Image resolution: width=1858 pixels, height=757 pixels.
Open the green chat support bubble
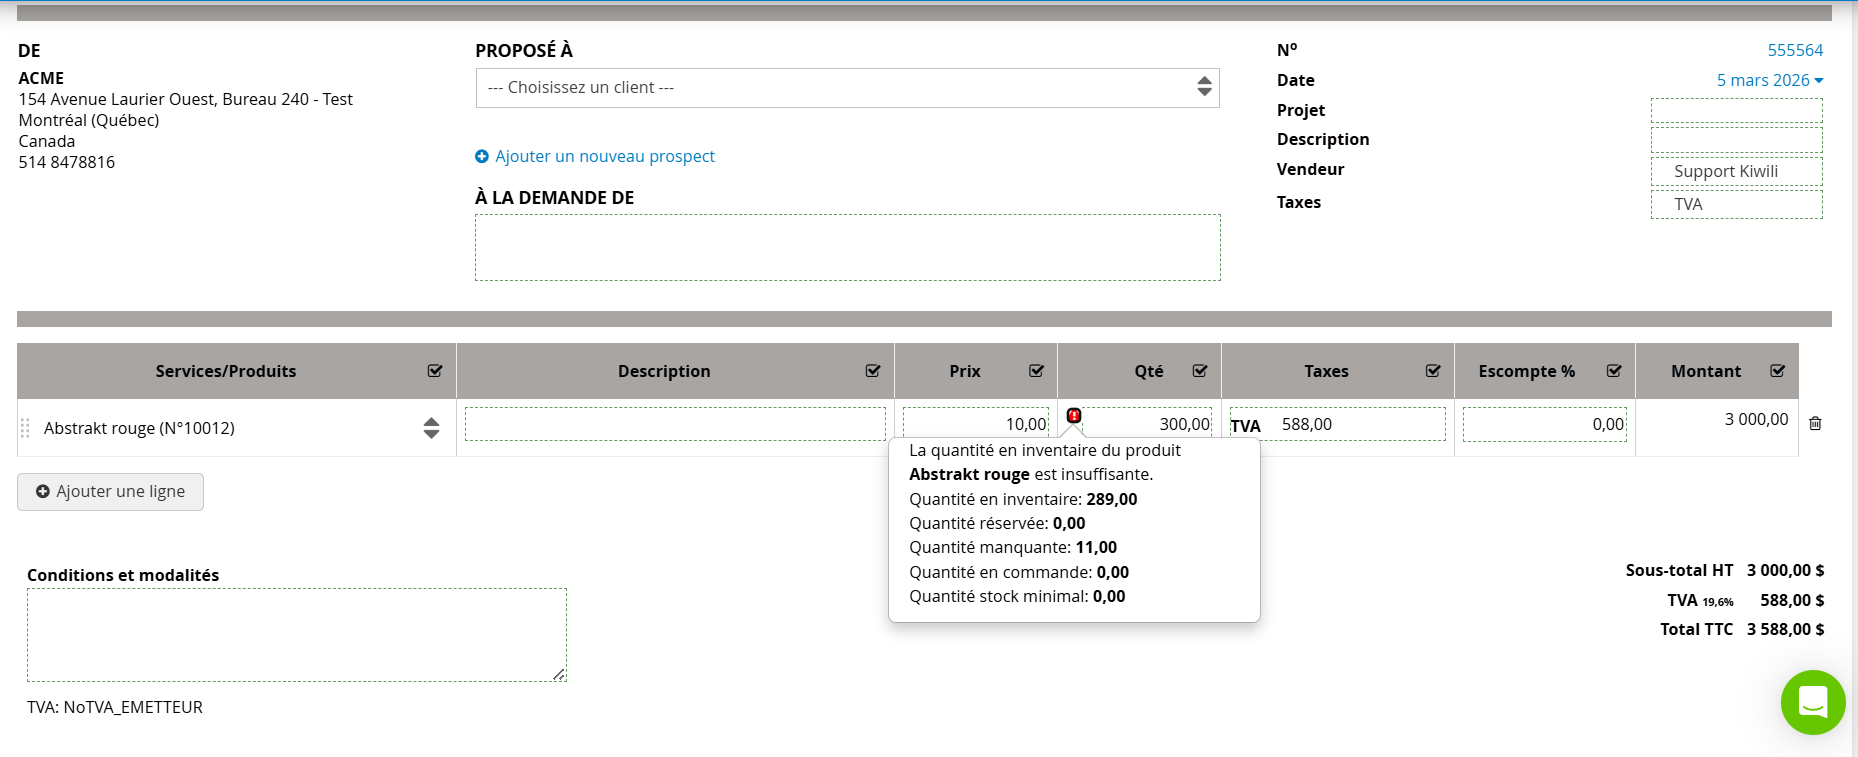[x=1812, y=702]
